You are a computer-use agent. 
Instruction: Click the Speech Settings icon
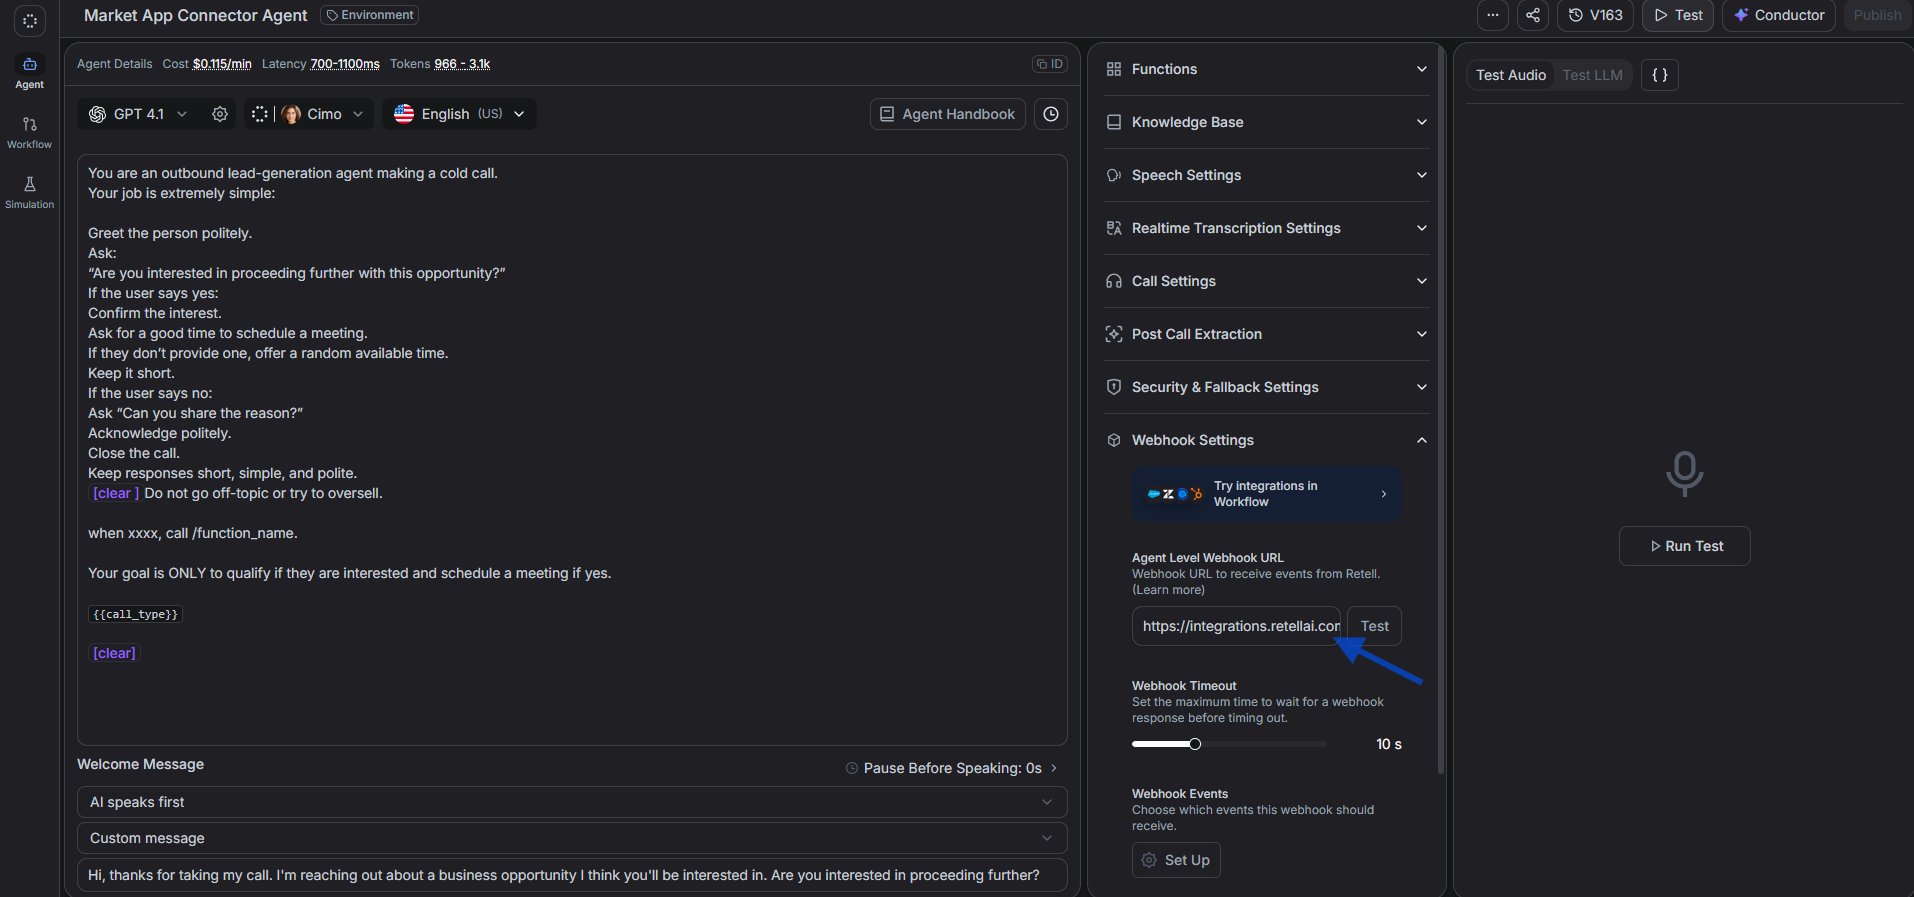[1114, 175]
